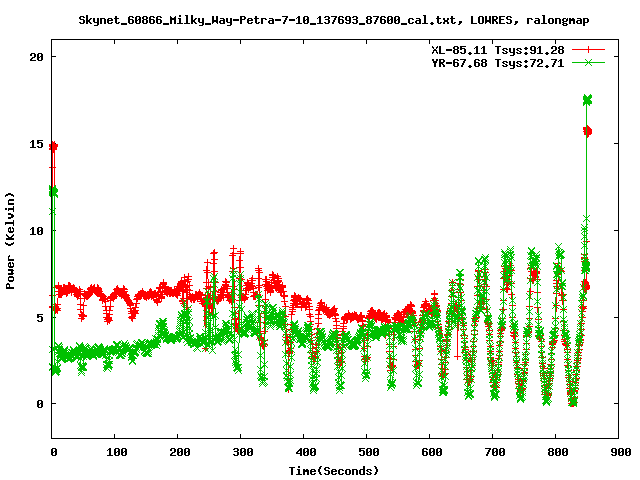Click the y-axis tick label 0
The image size is (640, 480).
coord(40,404)
